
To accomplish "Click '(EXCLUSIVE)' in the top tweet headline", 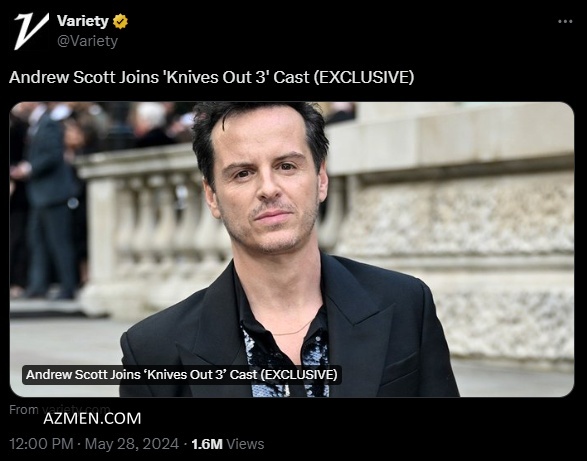I will pyautogui.click(x=364, y=78).
